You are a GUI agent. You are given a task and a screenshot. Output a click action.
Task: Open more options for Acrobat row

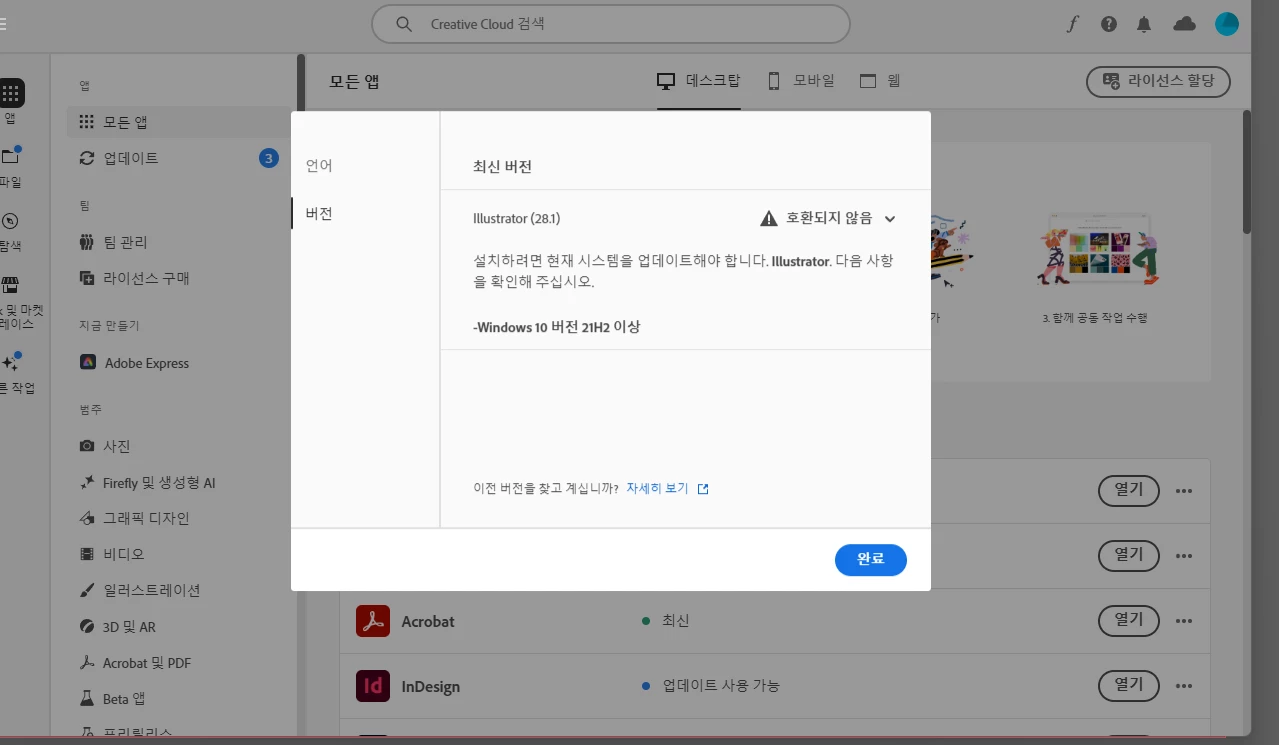[x=1184, y=621]
